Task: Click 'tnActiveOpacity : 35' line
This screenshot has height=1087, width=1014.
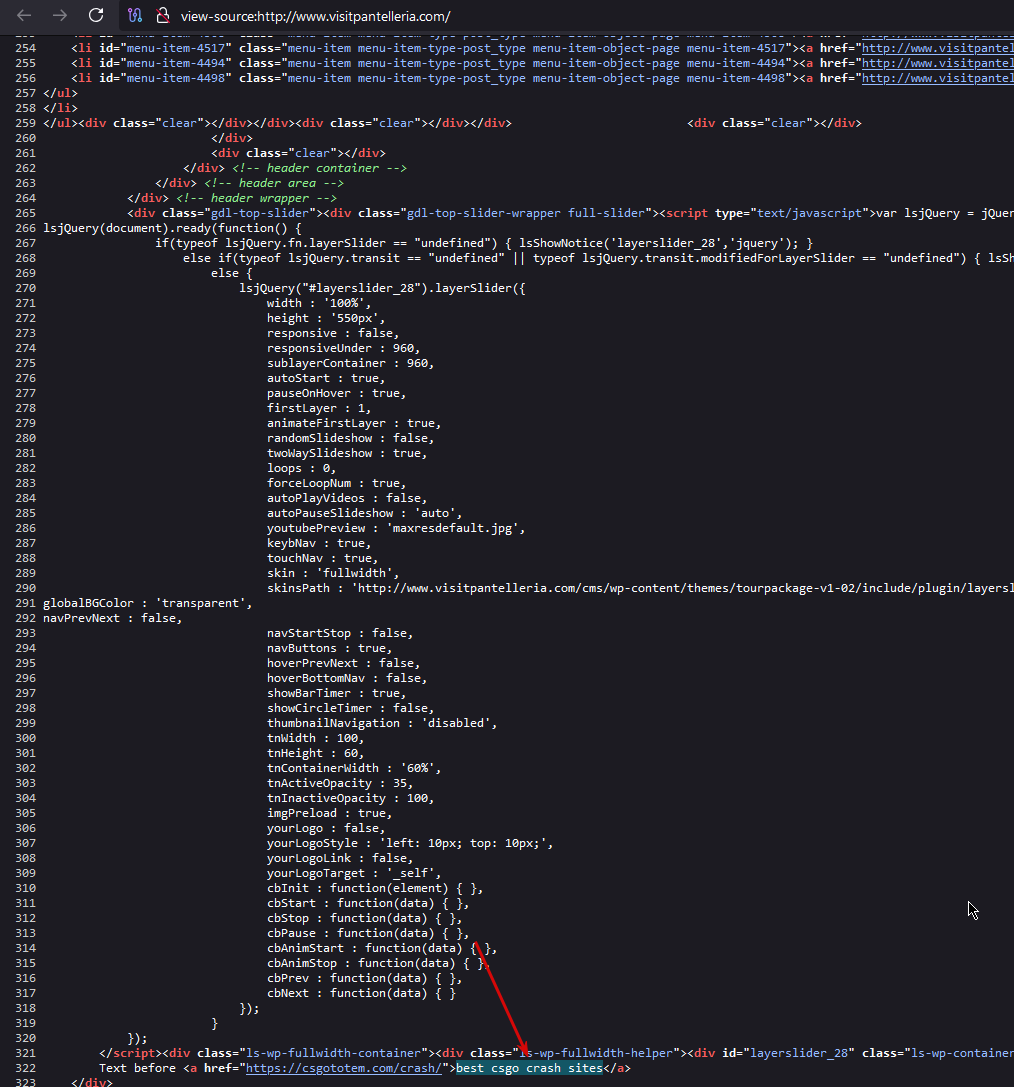Action: tap(340, 784)
